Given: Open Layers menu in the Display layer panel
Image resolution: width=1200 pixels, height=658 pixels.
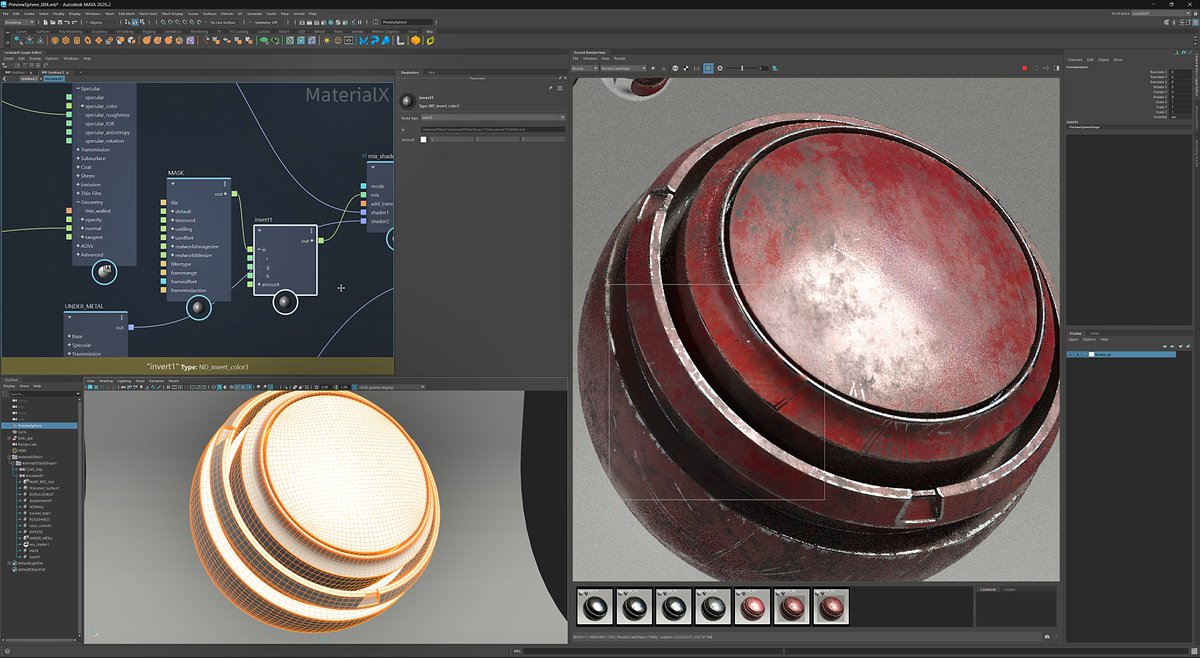Looking at the screenshot, I should coord(1075,340).
